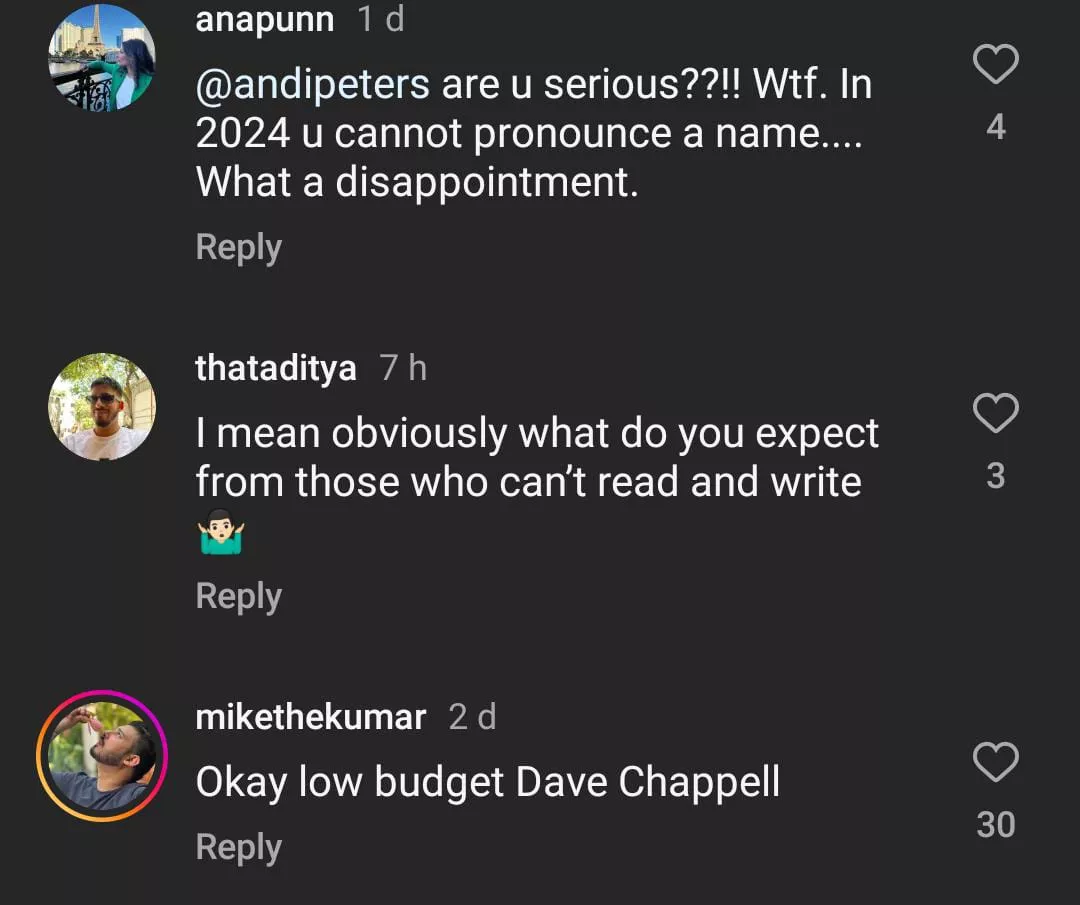Go to thataditya's profile via username
The image size is (1080, 905).
pos(276,368)
